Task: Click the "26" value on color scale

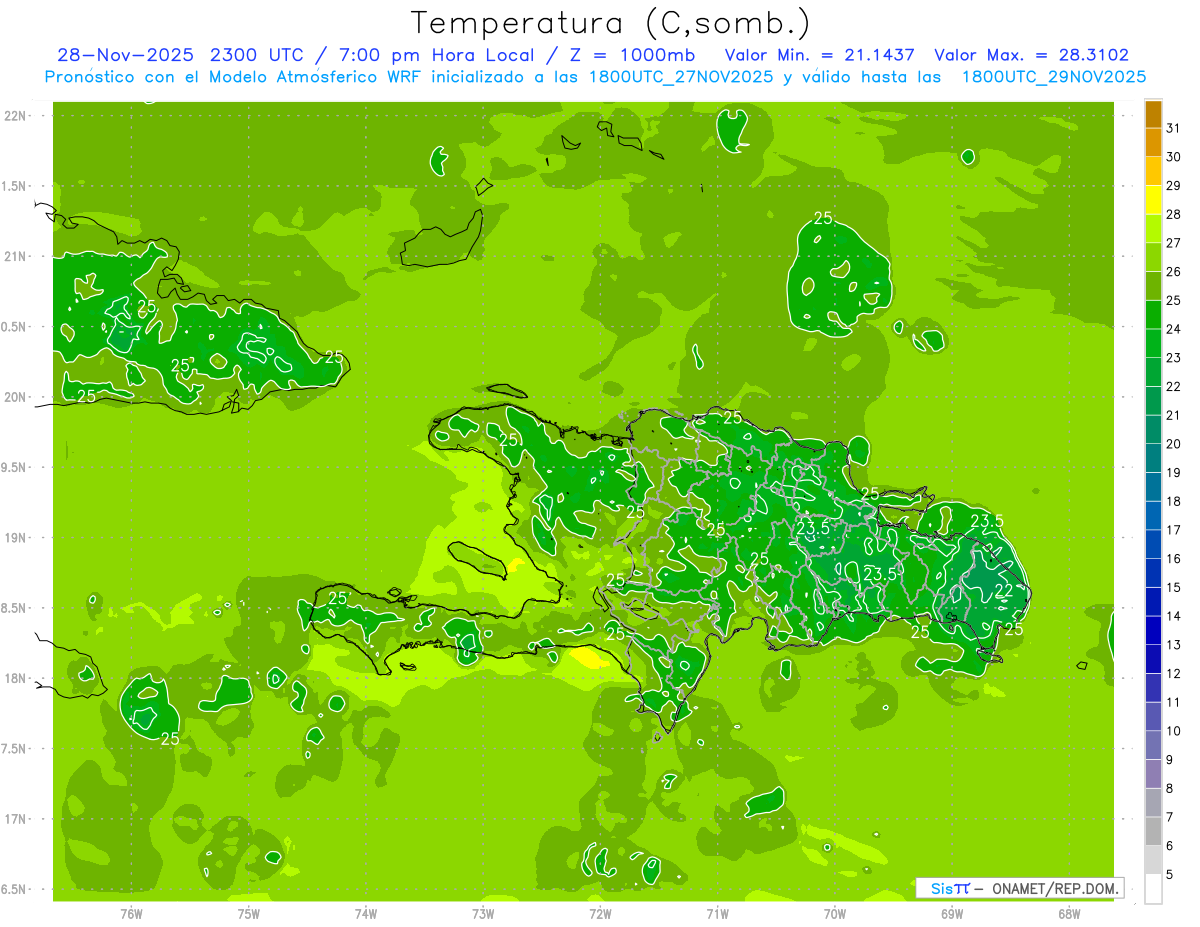Action: point(1174,272)
